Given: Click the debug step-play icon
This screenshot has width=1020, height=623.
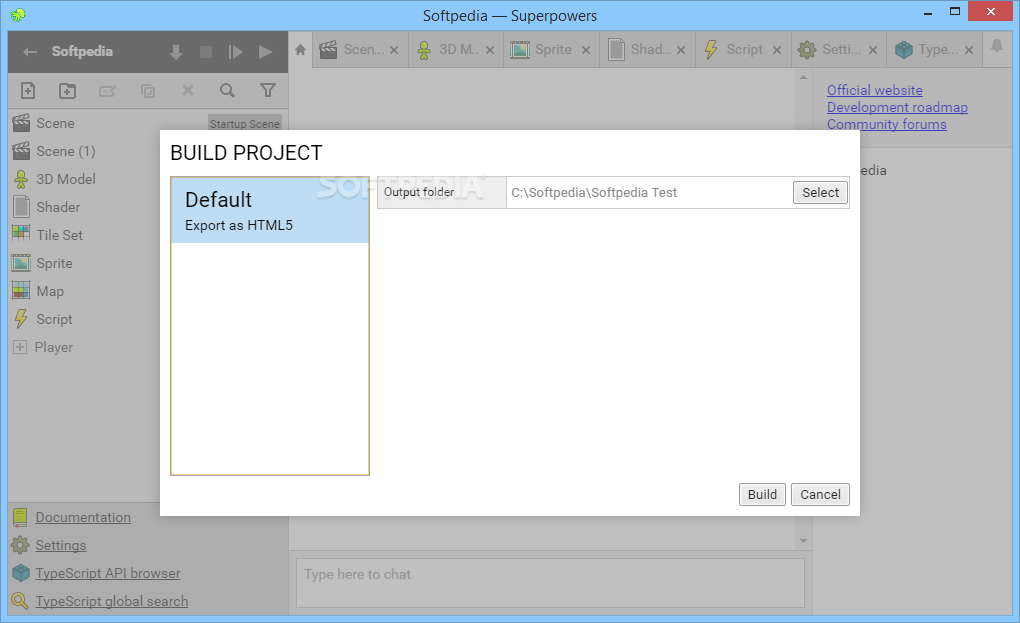Looking at the screenshot, I should point(235,52).
